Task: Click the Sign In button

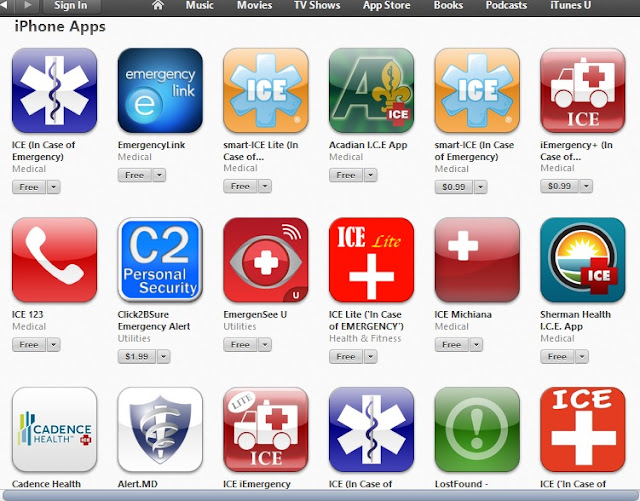Action: coord(71,6)
